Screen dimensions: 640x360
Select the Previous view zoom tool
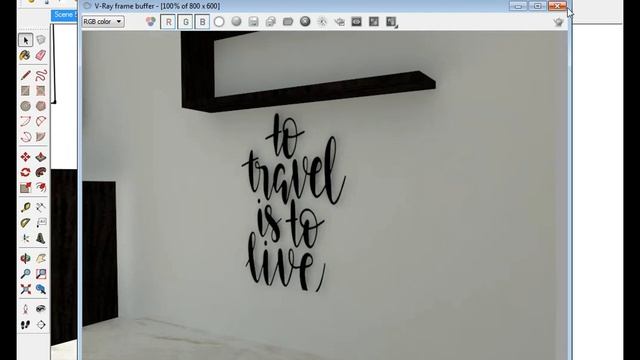click(41, 289)
